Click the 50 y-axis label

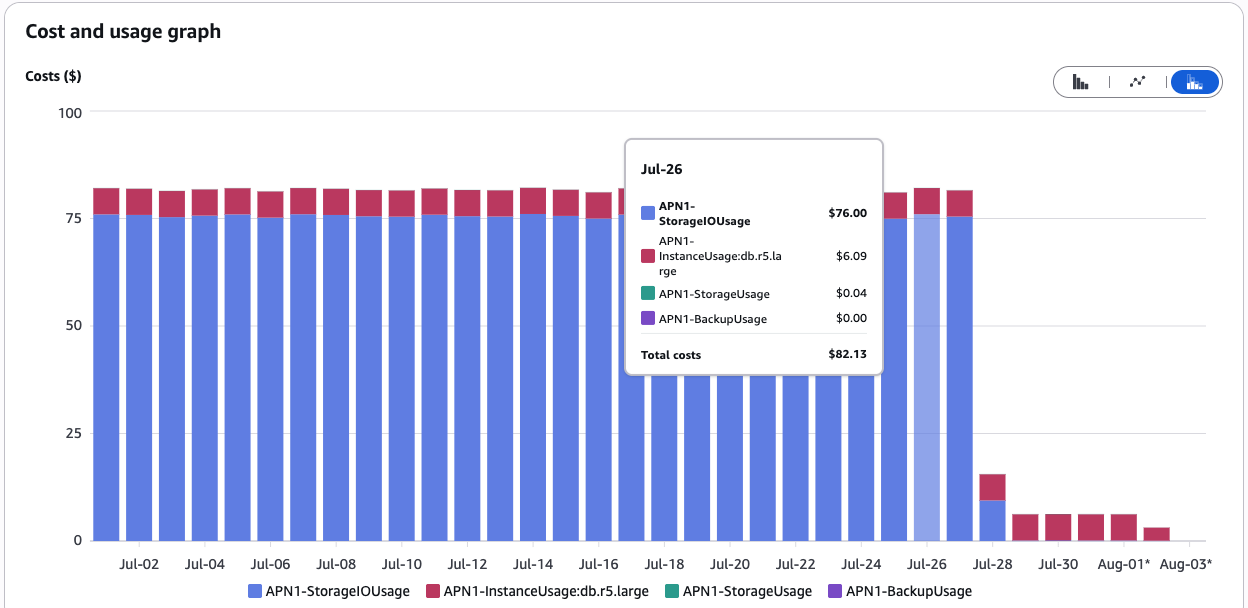tap(74, 326)
